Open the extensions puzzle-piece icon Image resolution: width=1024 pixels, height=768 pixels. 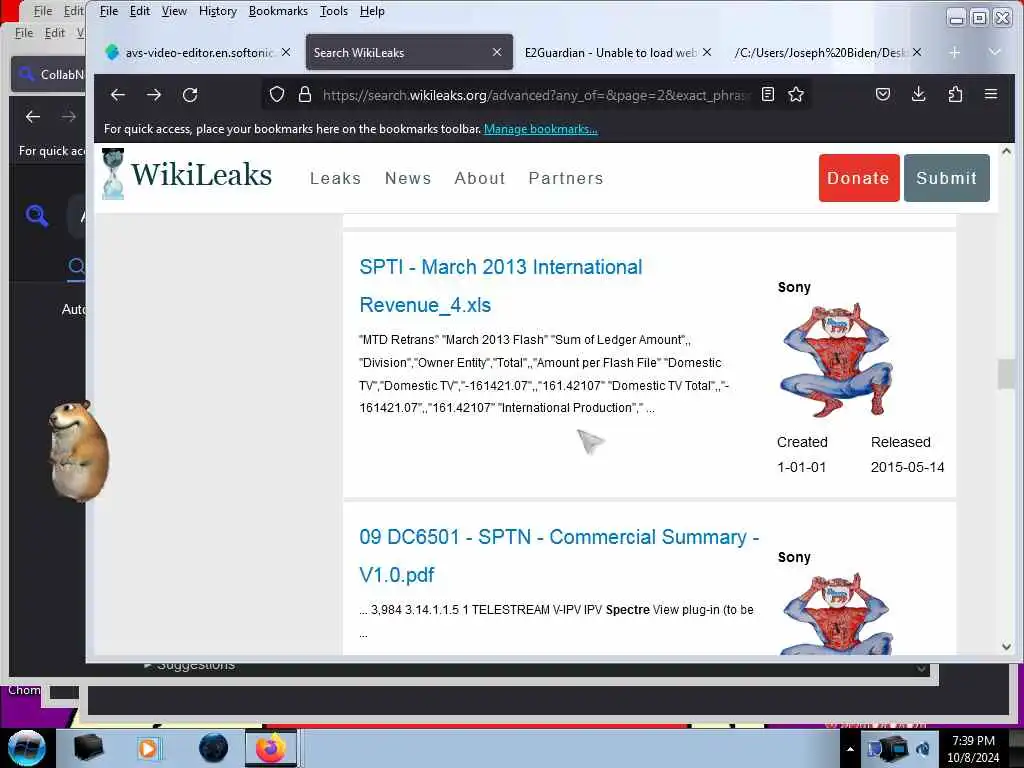(x=955, y=95)
